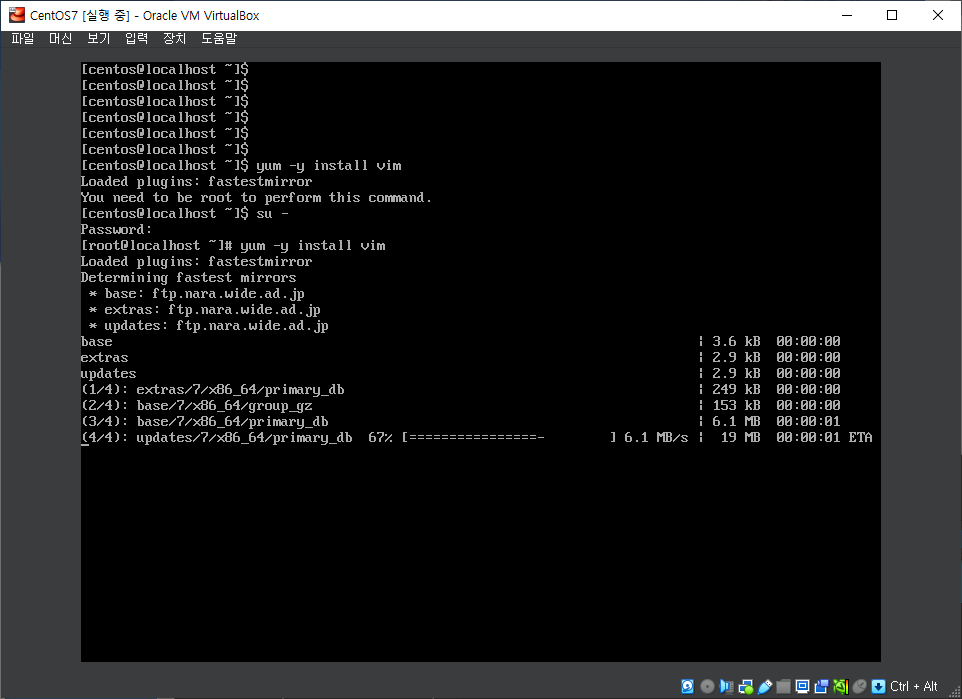This screenshot has width=962, height=699.
Task: Click the display status icon
Action: click(802, 686)
